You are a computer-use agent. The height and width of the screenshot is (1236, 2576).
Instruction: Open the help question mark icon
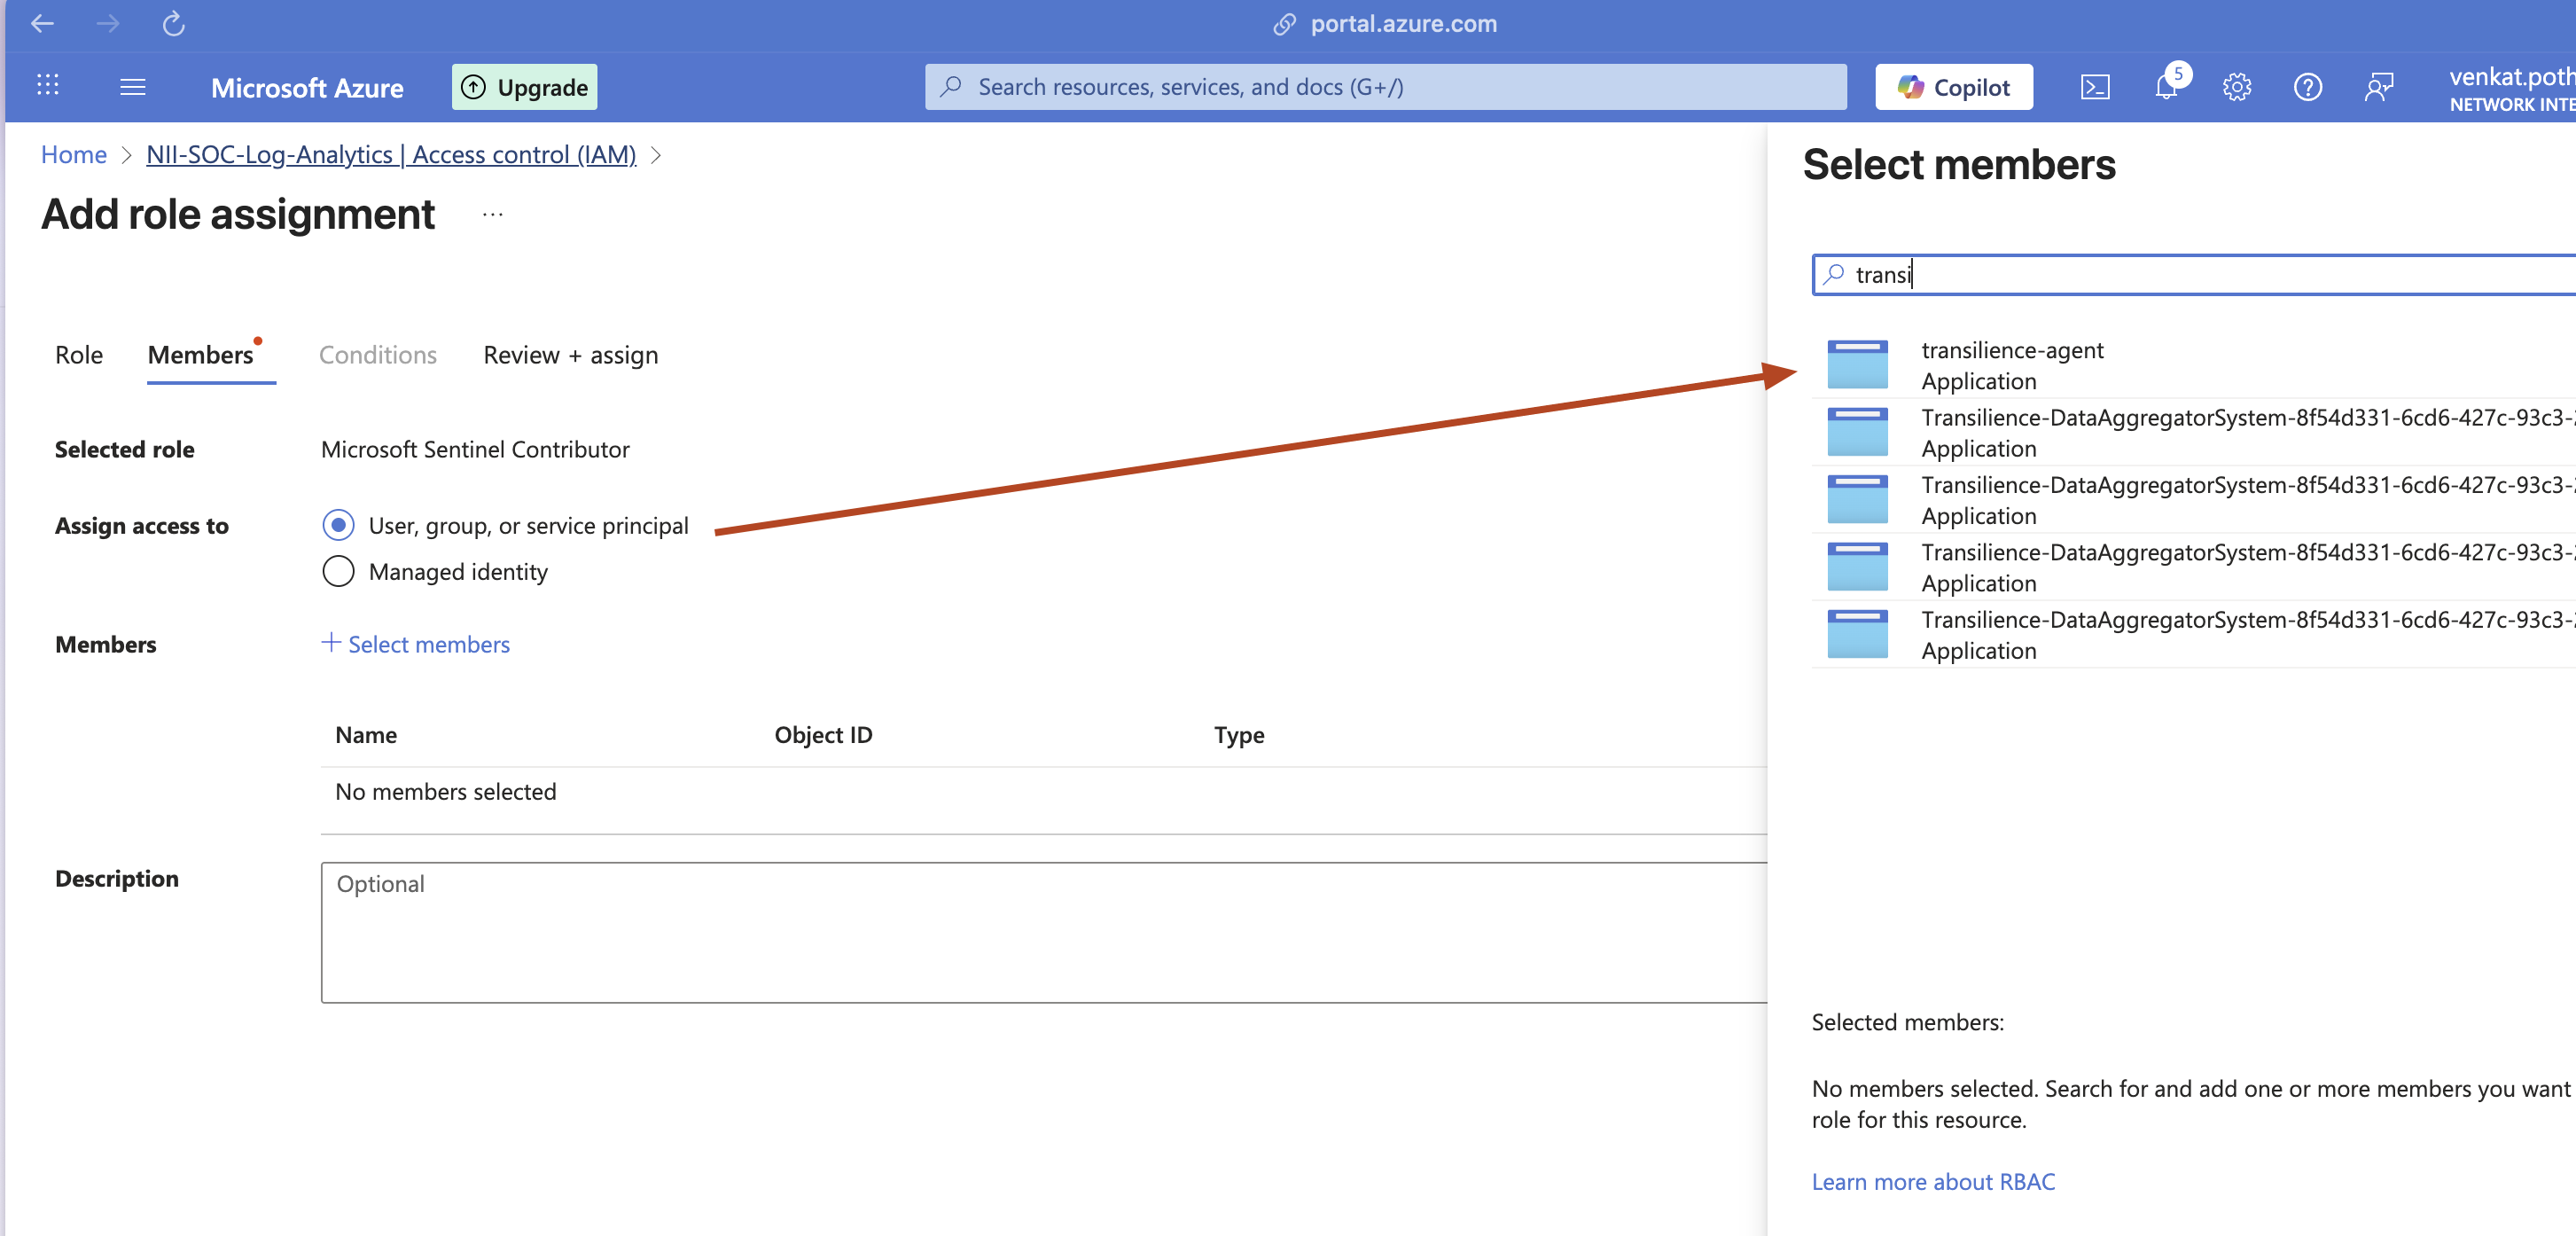click(2308, 87)
